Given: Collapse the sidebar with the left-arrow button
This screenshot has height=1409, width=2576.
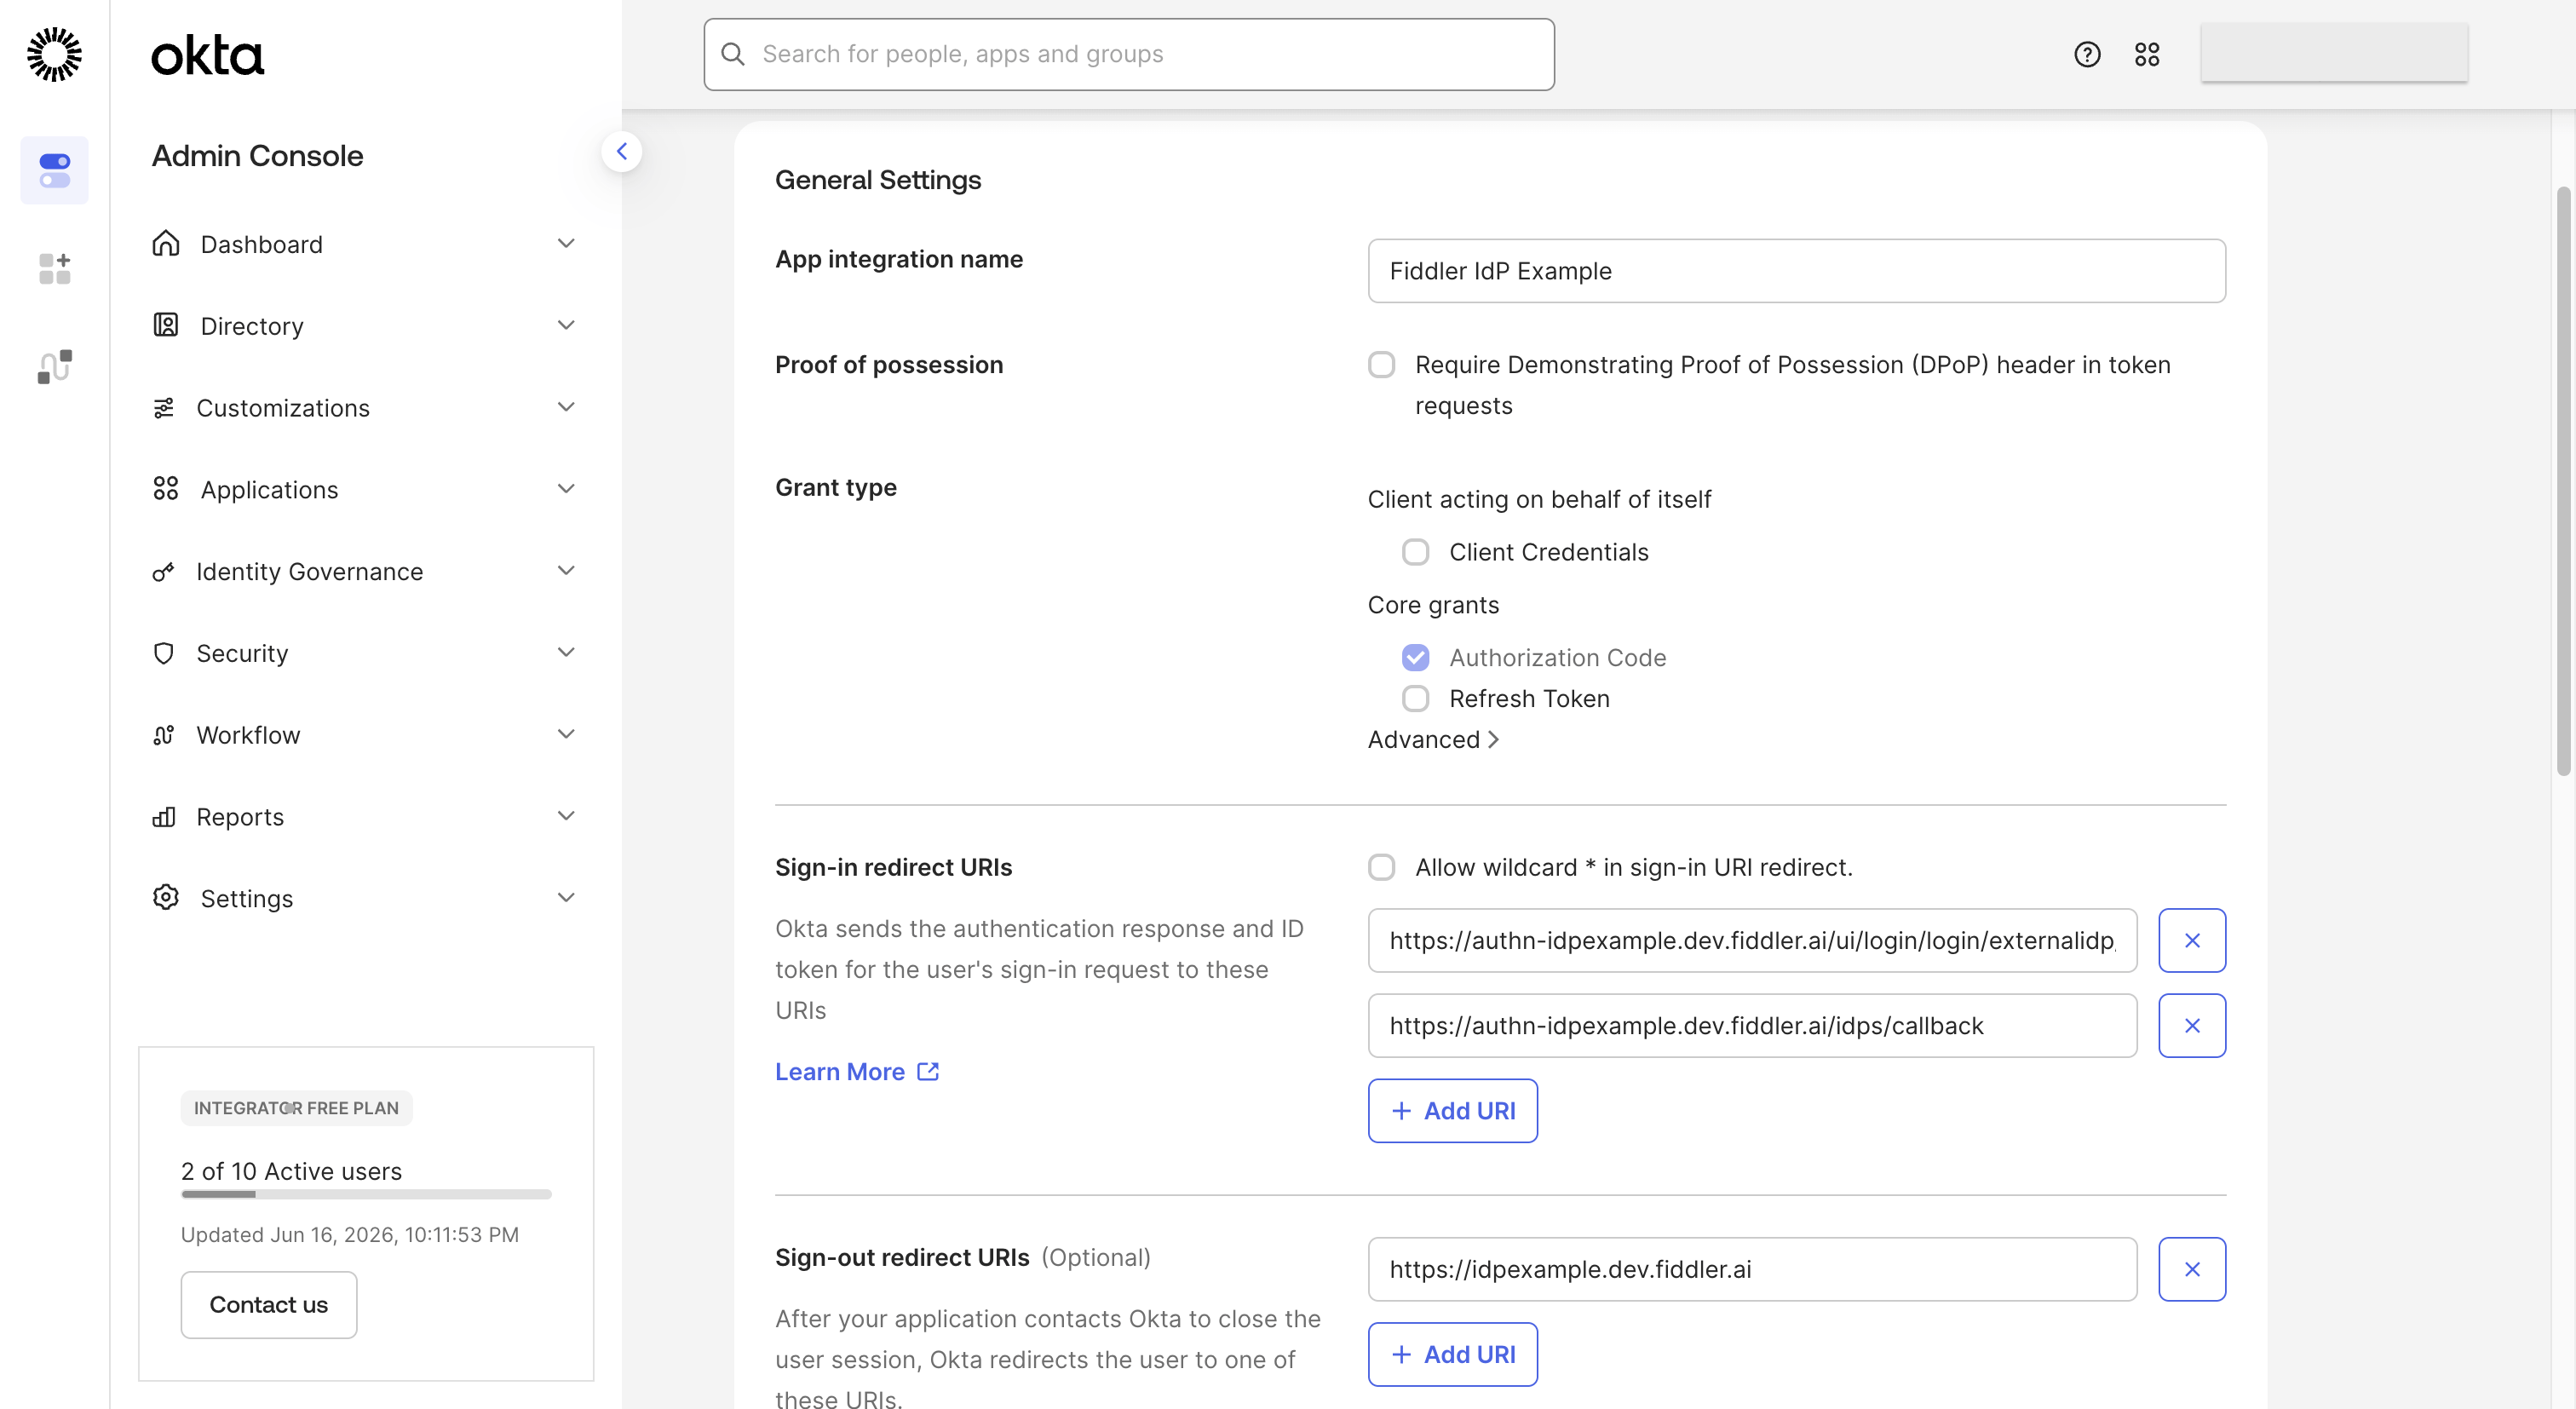Looking at the screenshot, I should [x=622, y=152].
